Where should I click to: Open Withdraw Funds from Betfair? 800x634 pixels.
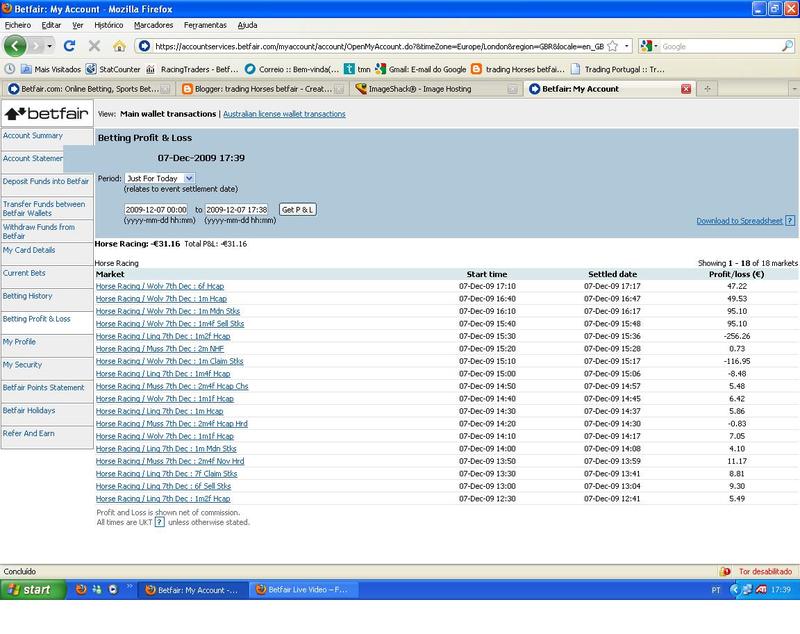click(x=39, y=232)
